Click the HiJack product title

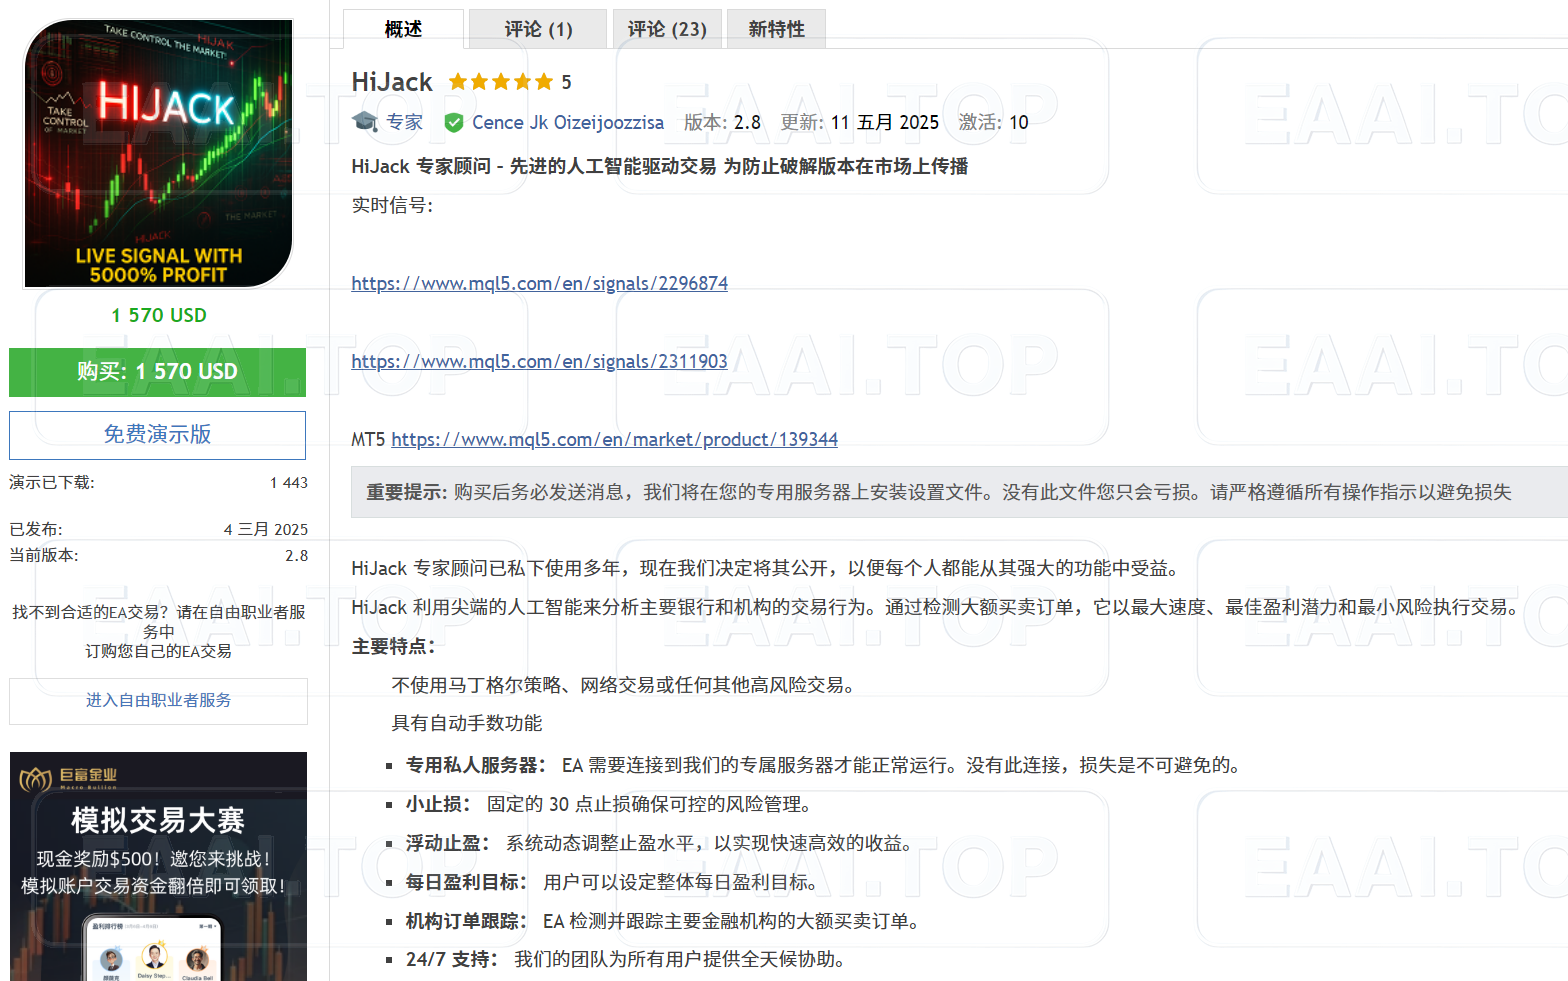[392, 82]
